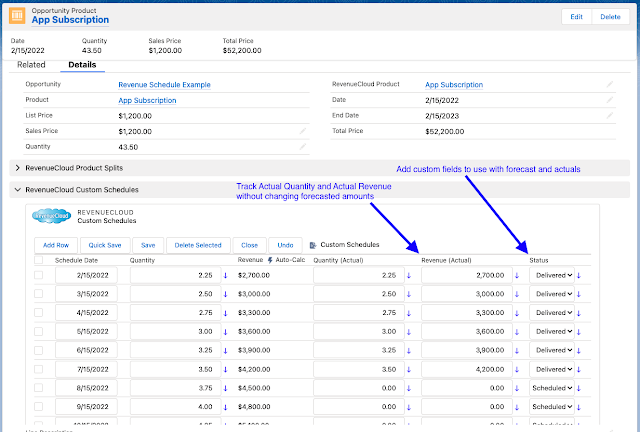This screenshot has height=432, width=640.
Task: Open the Revenue Schedule Example opportunity link
Action: pos(164,85)
